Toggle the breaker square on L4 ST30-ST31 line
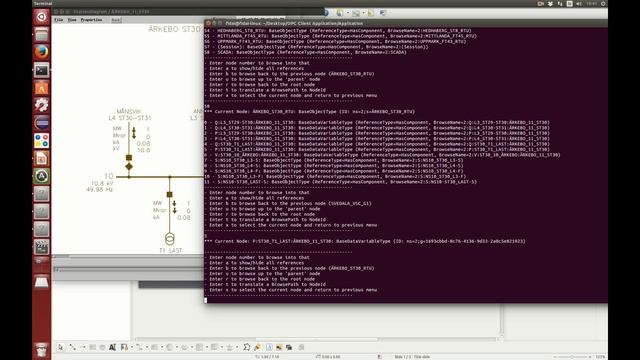This screenshot has width=640, height=360. tap(129, 158)
